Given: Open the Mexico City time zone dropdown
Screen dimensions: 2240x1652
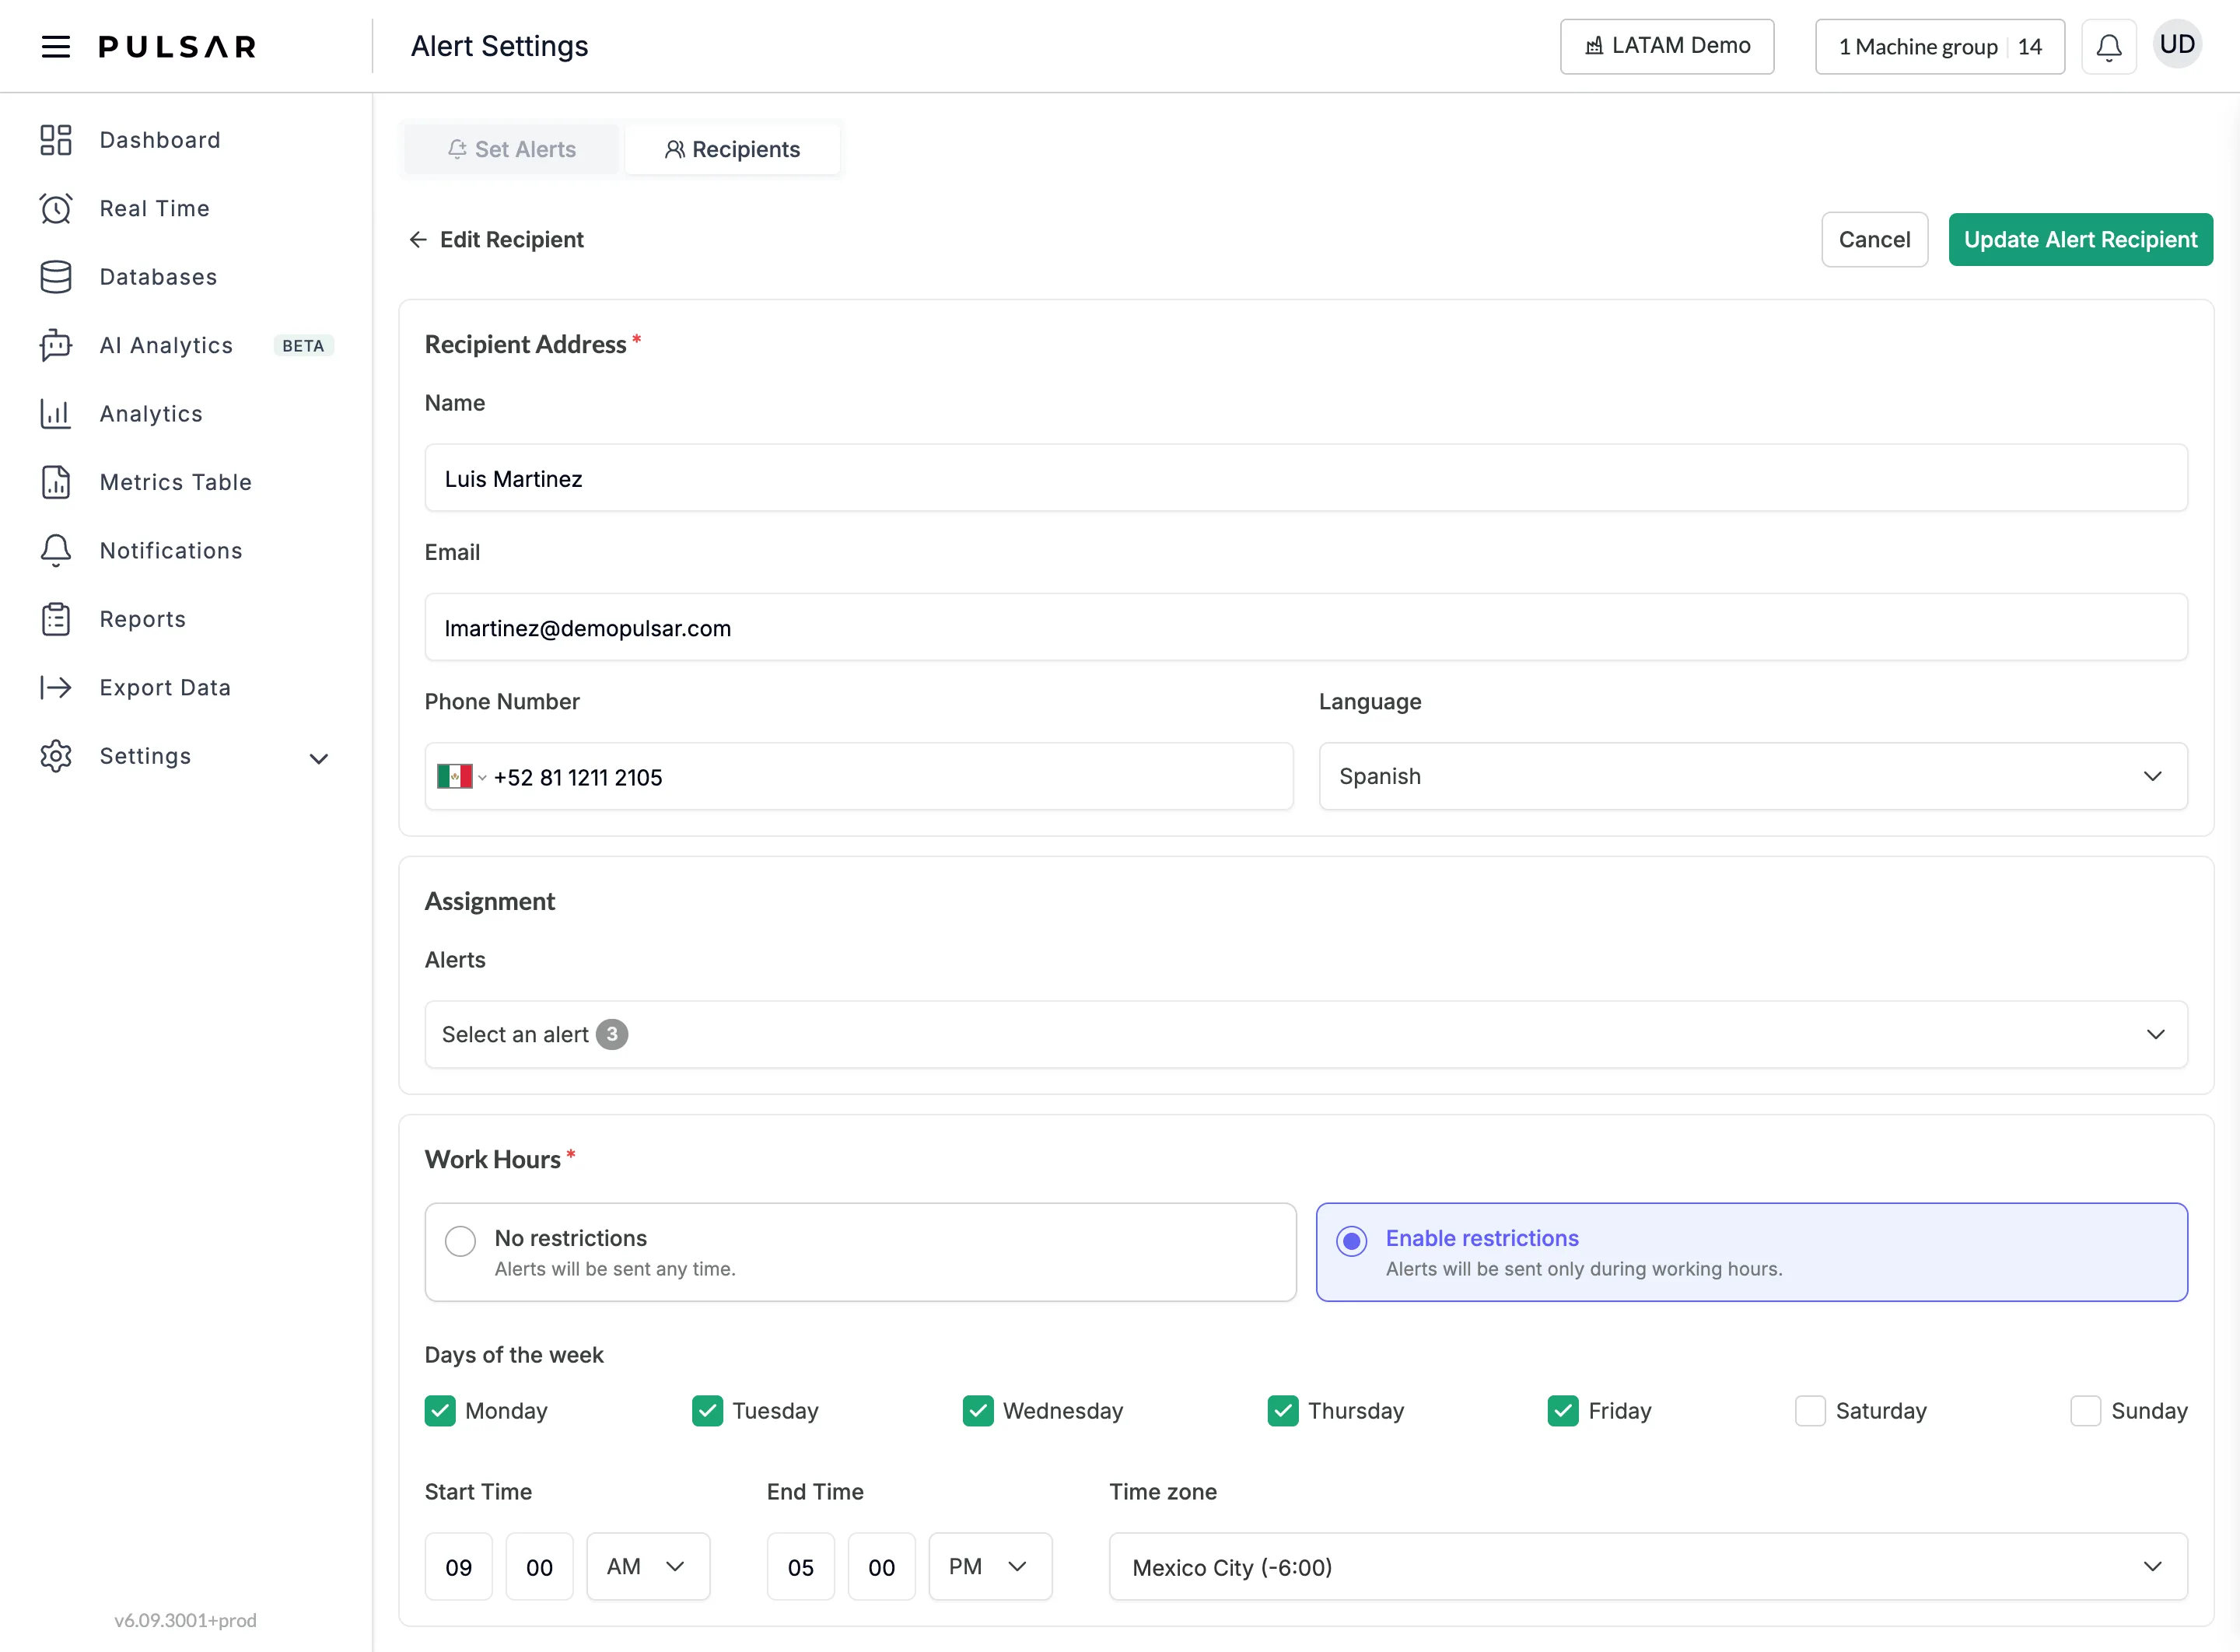Looking at the screenshot, I should [1648, 1566].
